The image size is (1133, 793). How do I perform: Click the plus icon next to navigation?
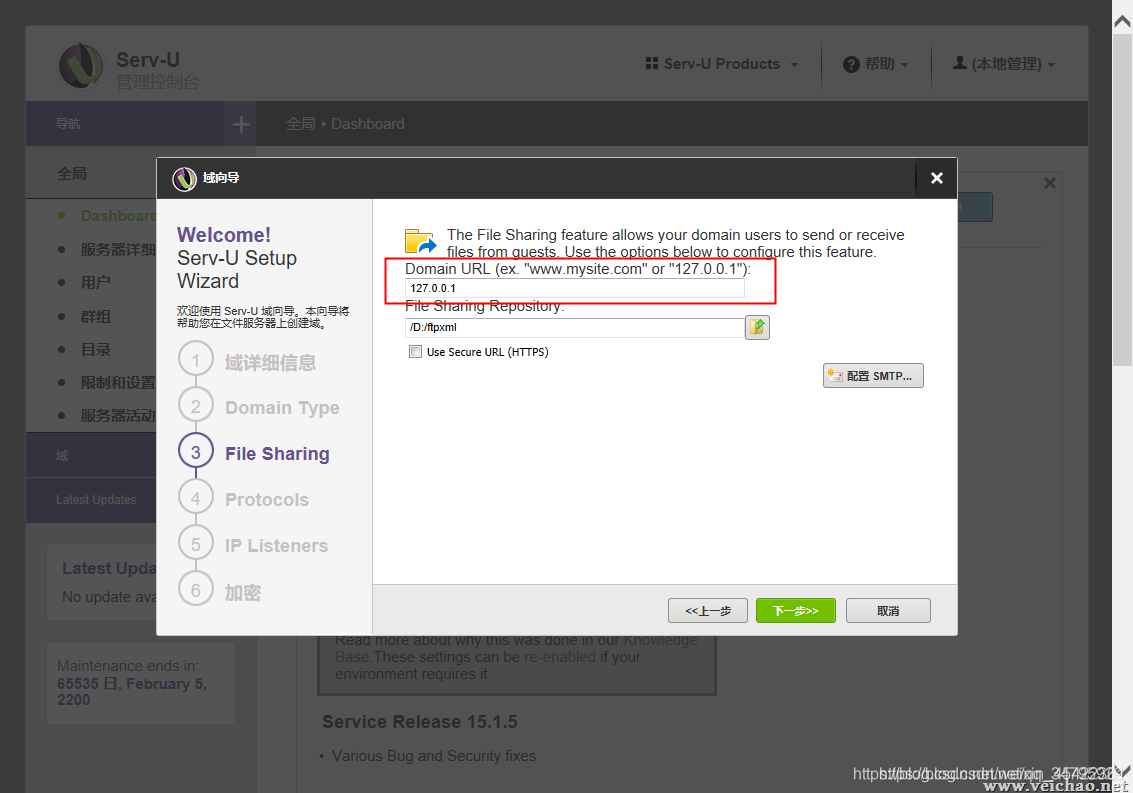click(241, 124)
